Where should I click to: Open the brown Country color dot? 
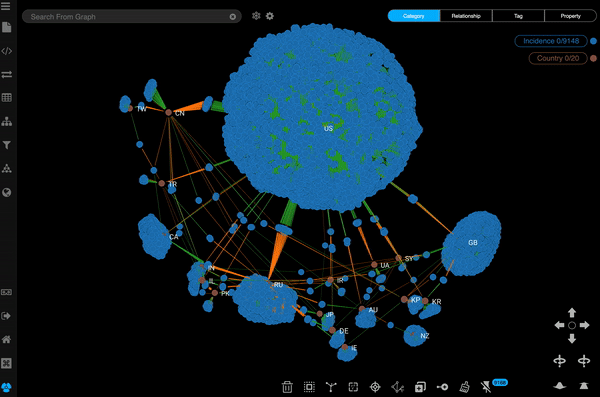coord(593,58)
